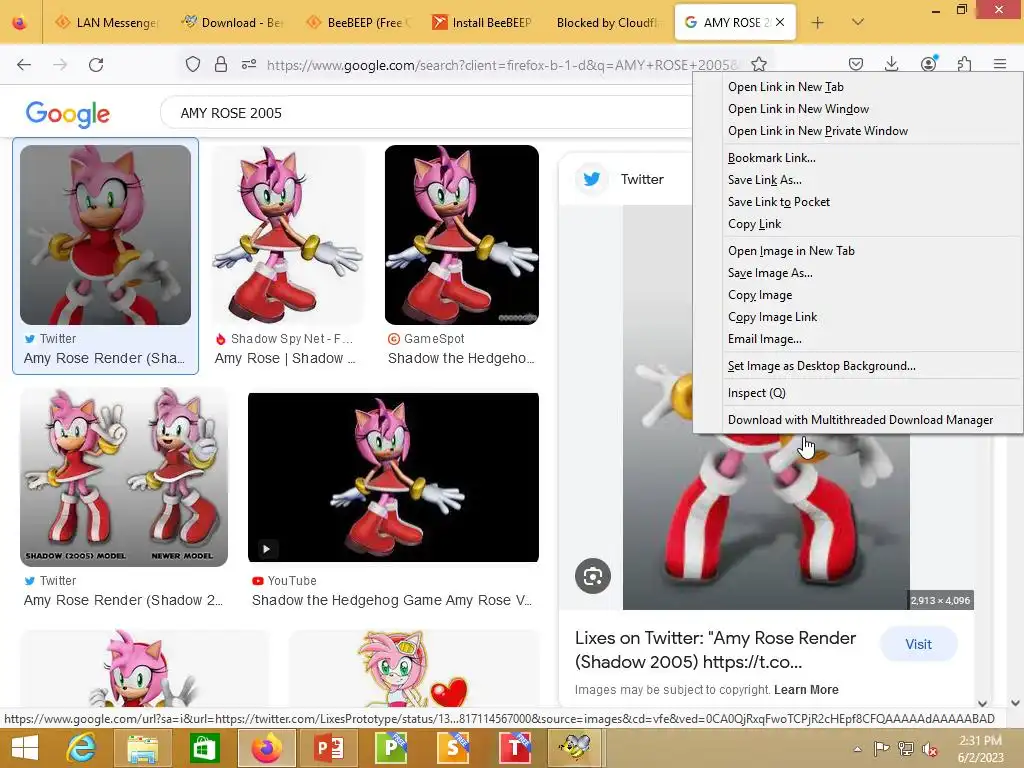Viewport: 1024px width, 768px height.
Task: Close the AMY ROSE tab
Action: pyautogui.click(x=780, y=22)
